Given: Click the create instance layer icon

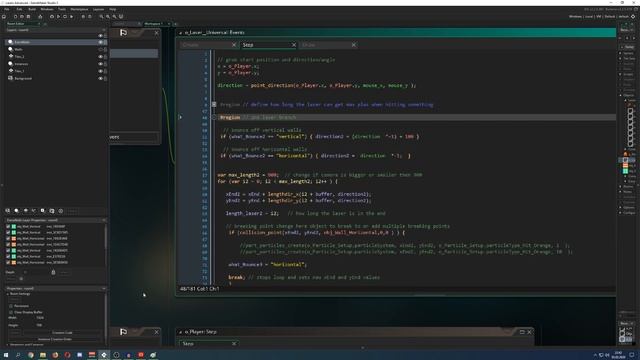Looking at the screenshot, I should 17,211.
